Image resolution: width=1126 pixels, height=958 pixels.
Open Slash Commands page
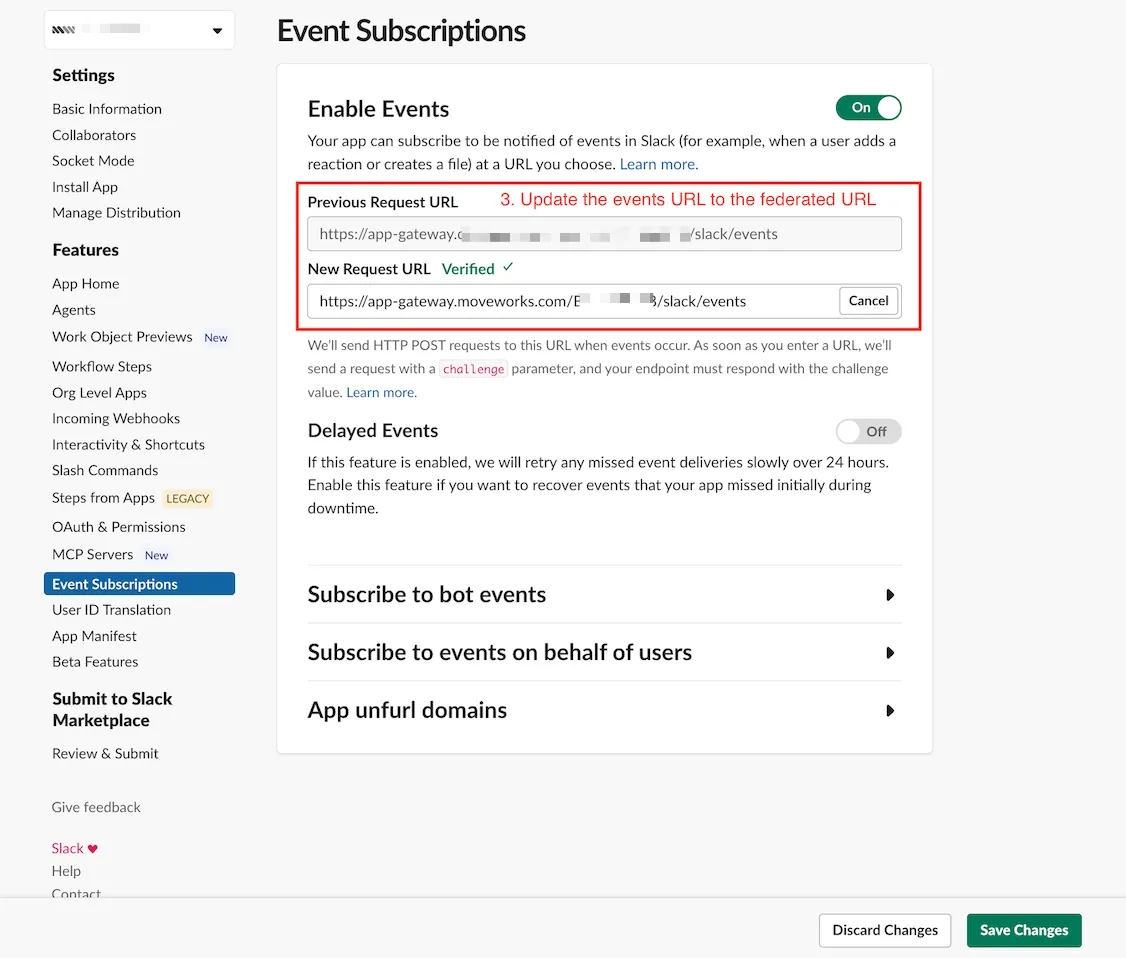point(105,470)
